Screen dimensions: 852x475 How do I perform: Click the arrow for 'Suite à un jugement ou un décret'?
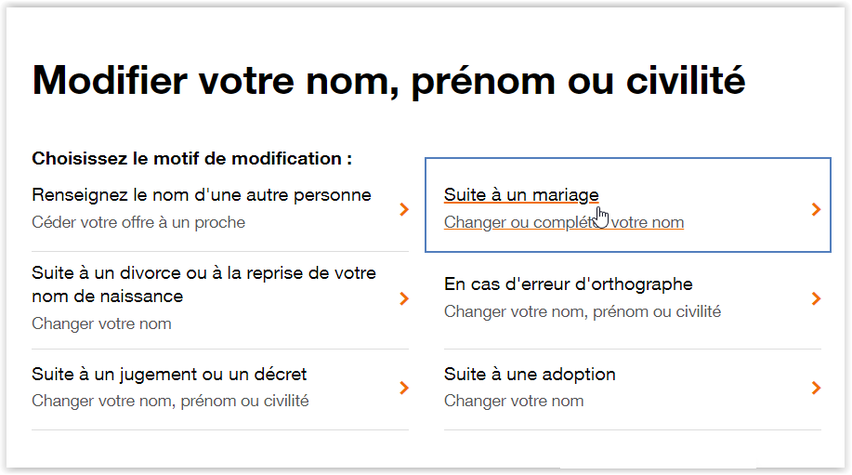click(404, 388)
